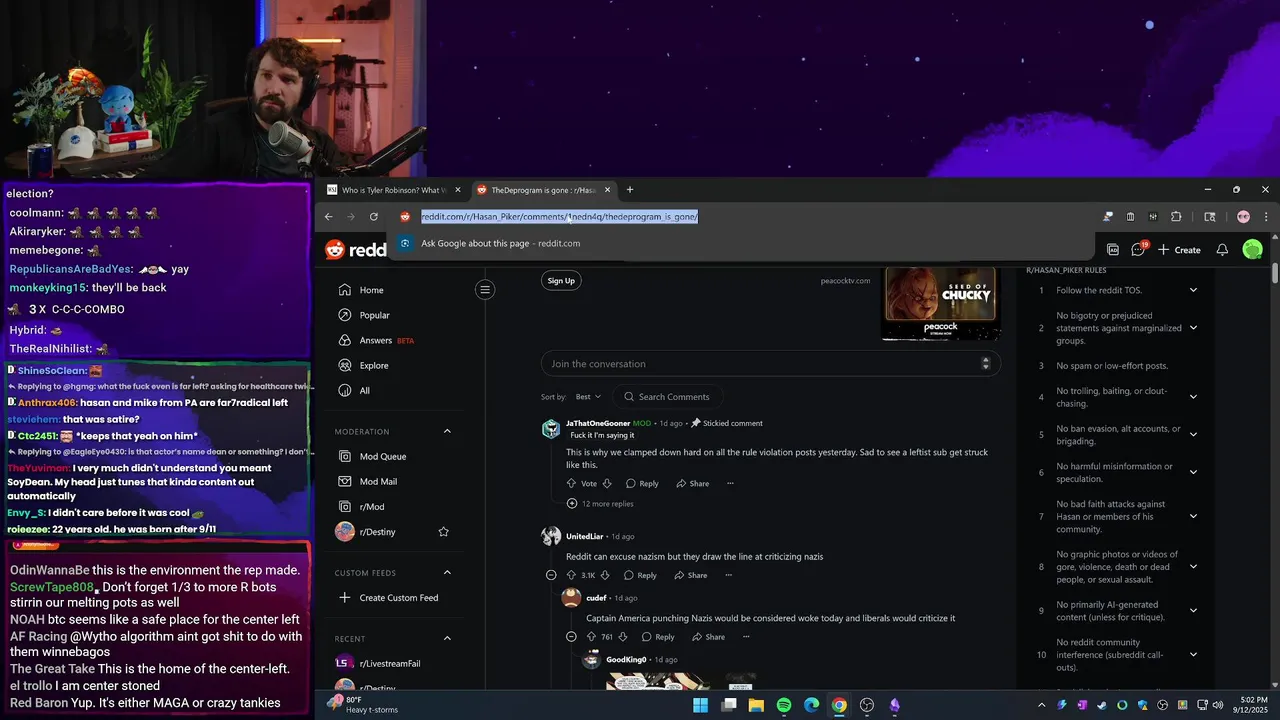Select Ask Google about this page suggestion

(740, 243)
